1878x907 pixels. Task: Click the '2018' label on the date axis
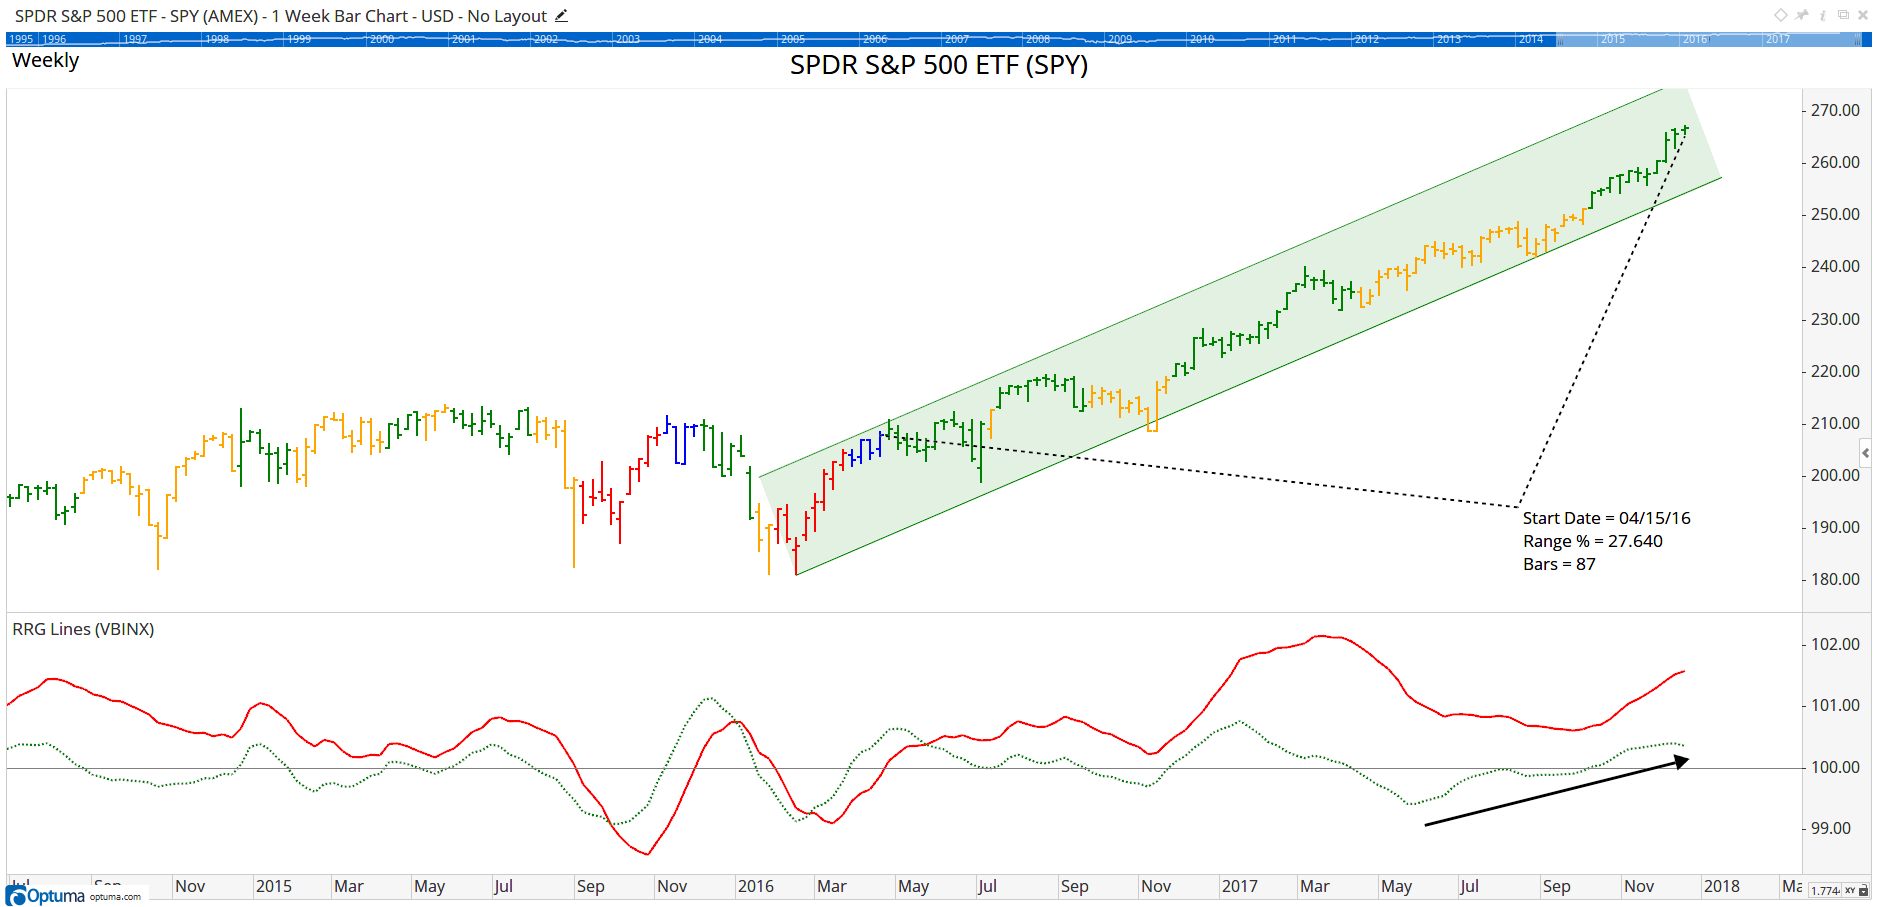(x=1721, y=886)
